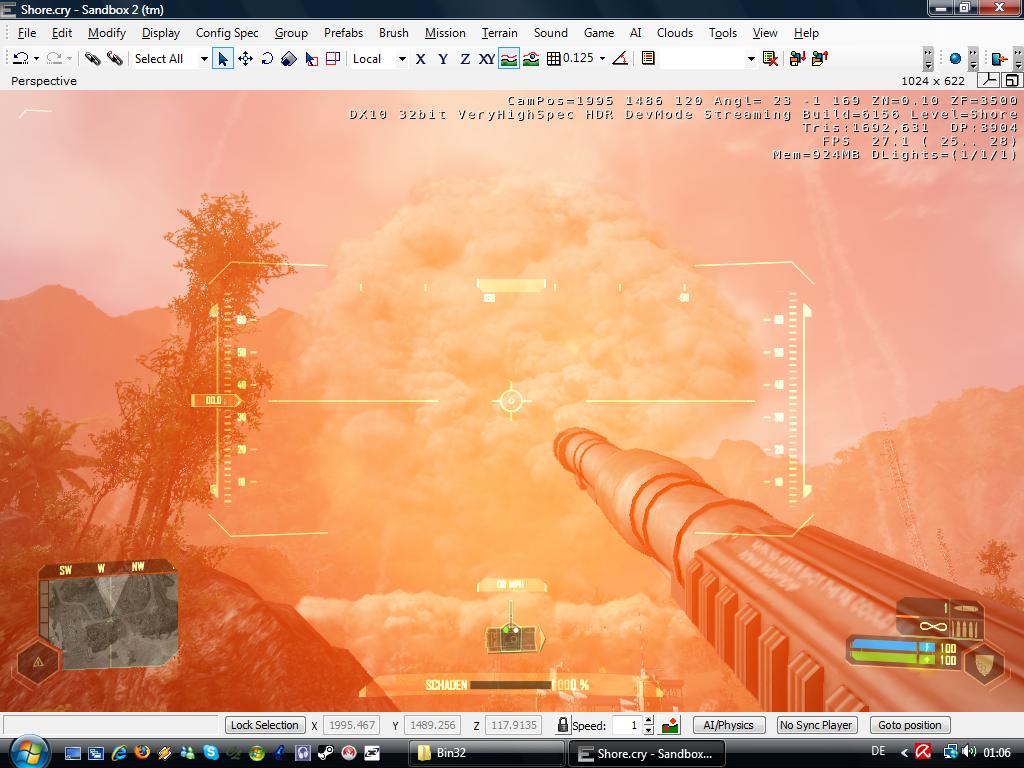The image size is (1024, 768).
Task: Open the Select All filter dropdown
Action: coord(204,59)
